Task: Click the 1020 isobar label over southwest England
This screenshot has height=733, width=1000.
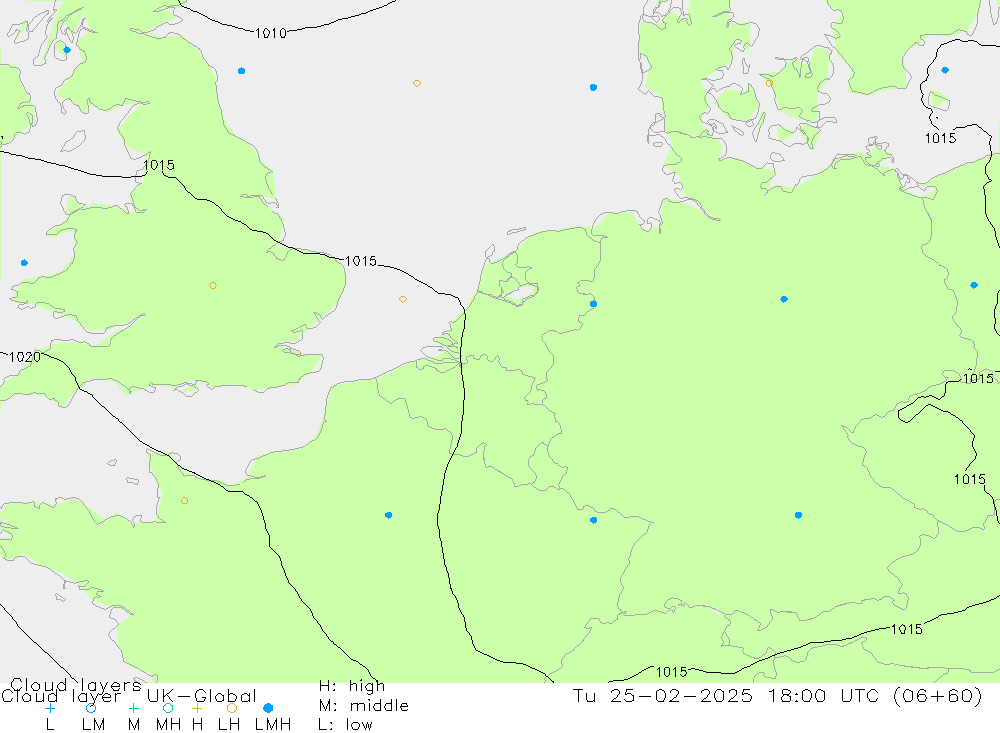Action: 25,357
